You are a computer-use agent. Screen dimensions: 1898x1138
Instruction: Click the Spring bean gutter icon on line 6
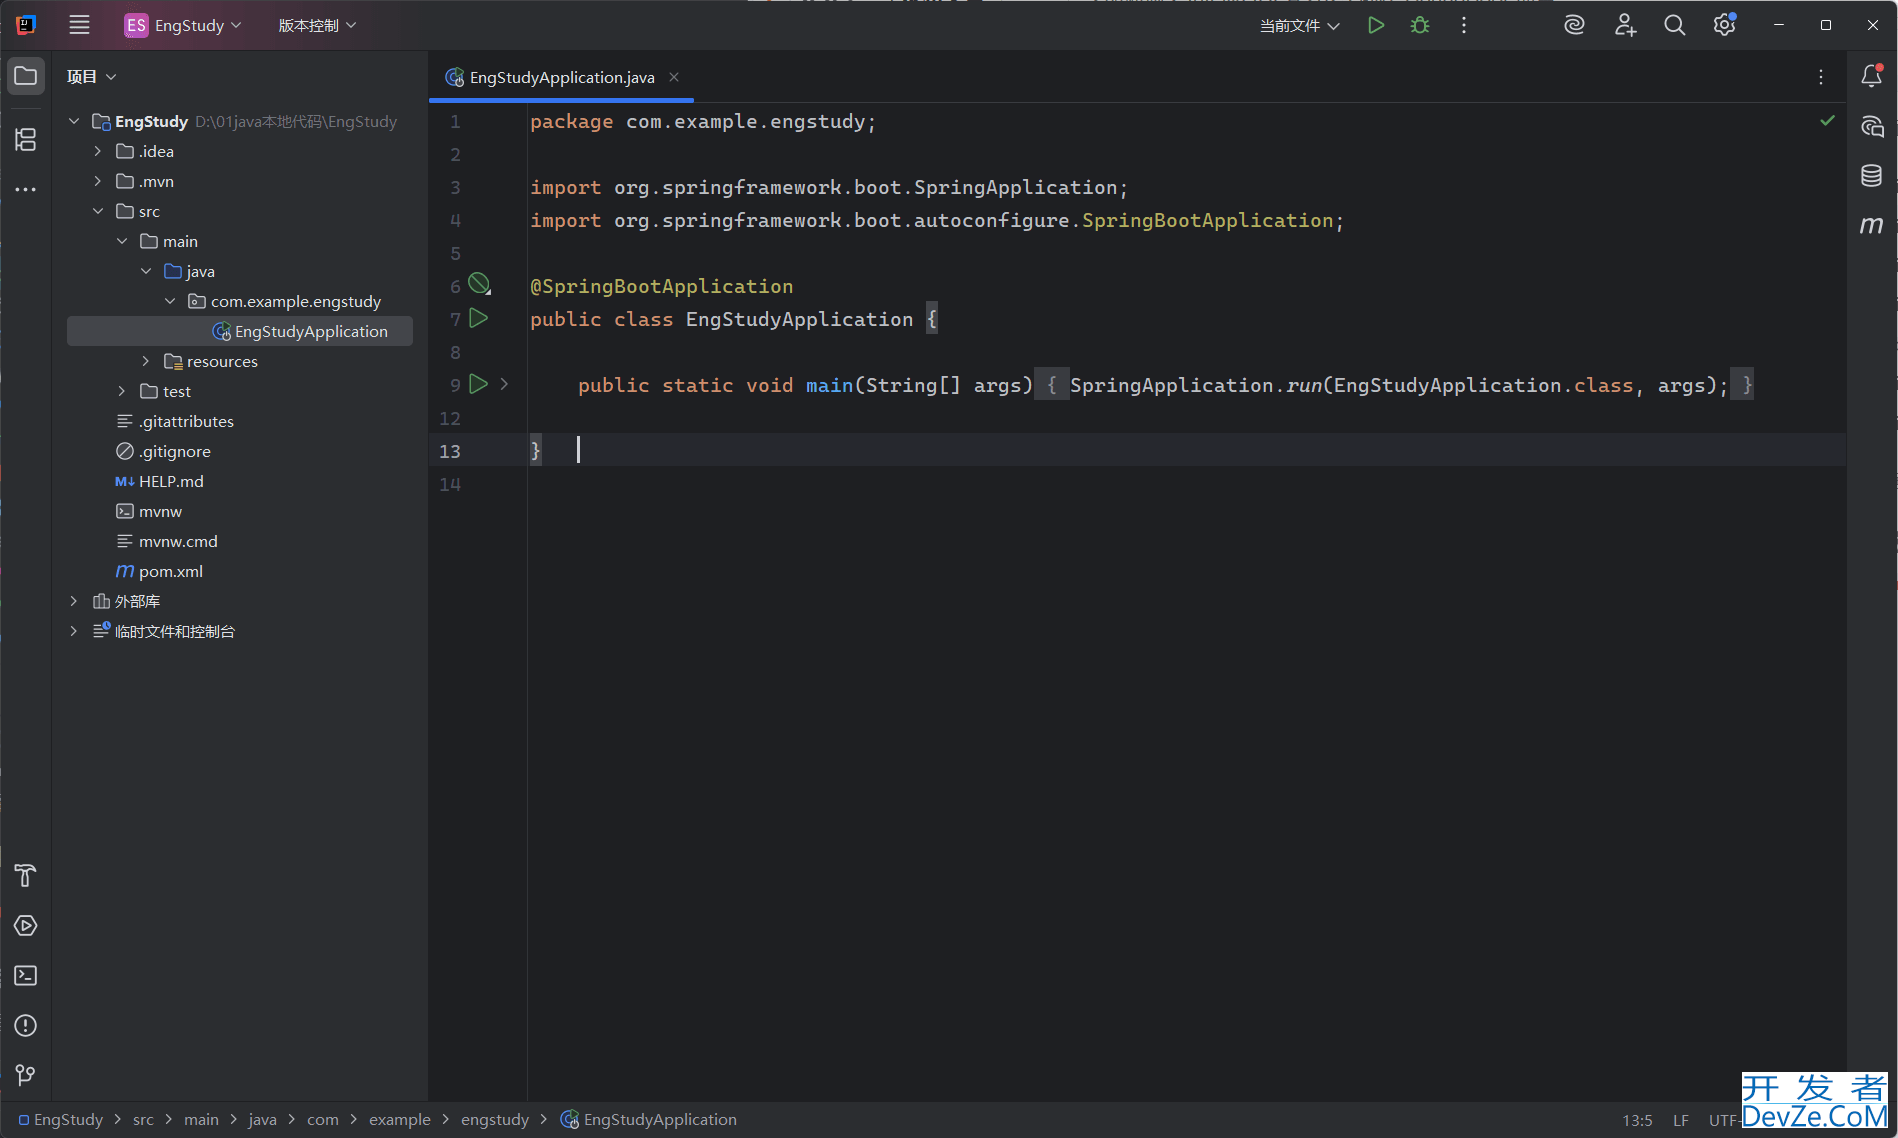[x=480, y=284]
